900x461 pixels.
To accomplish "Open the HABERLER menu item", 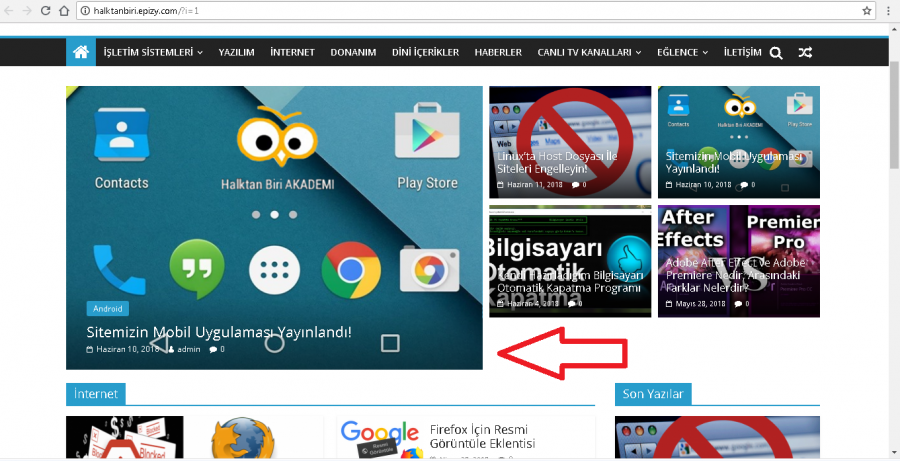I will 498,52.
